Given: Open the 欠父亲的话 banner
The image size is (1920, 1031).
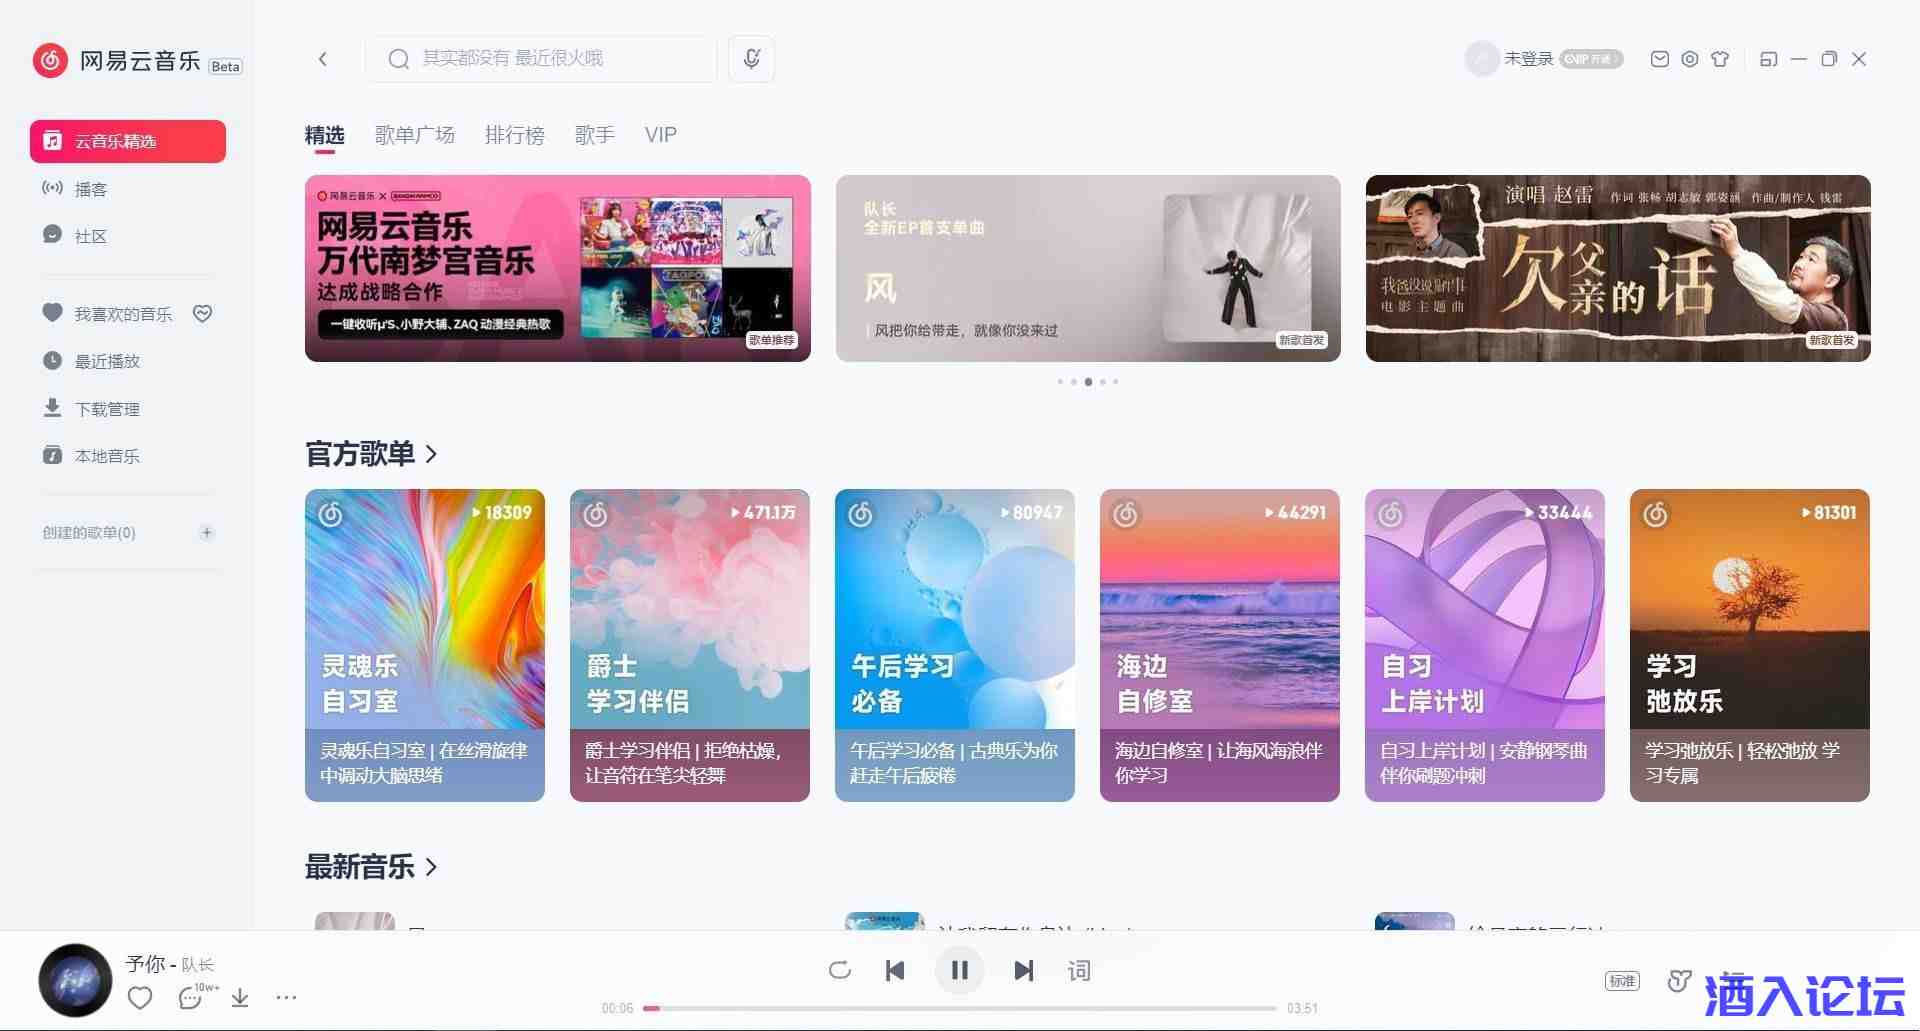Looking at the screenshot, I should coord(1618,268).
